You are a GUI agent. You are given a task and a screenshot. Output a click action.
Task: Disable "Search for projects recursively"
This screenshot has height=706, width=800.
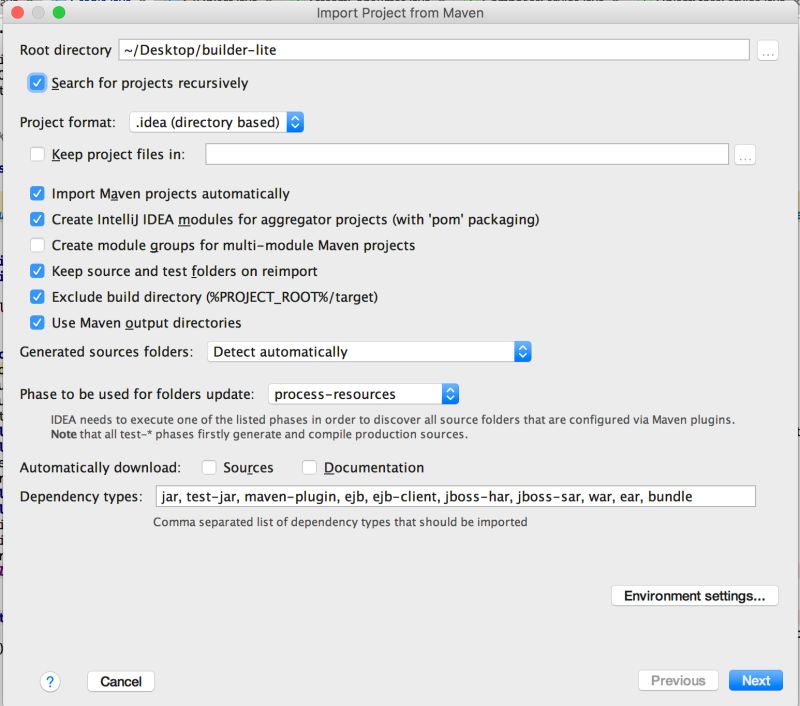[36, 84]
